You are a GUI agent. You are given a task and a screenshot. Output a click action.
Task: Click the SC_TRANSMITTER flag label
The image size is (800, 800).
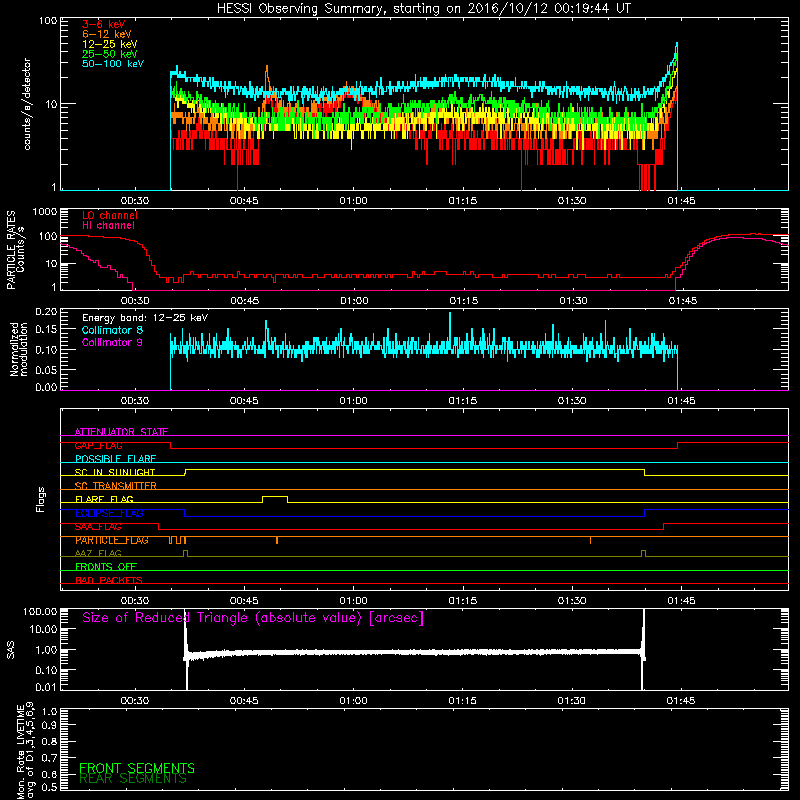(x=116, y=486)
